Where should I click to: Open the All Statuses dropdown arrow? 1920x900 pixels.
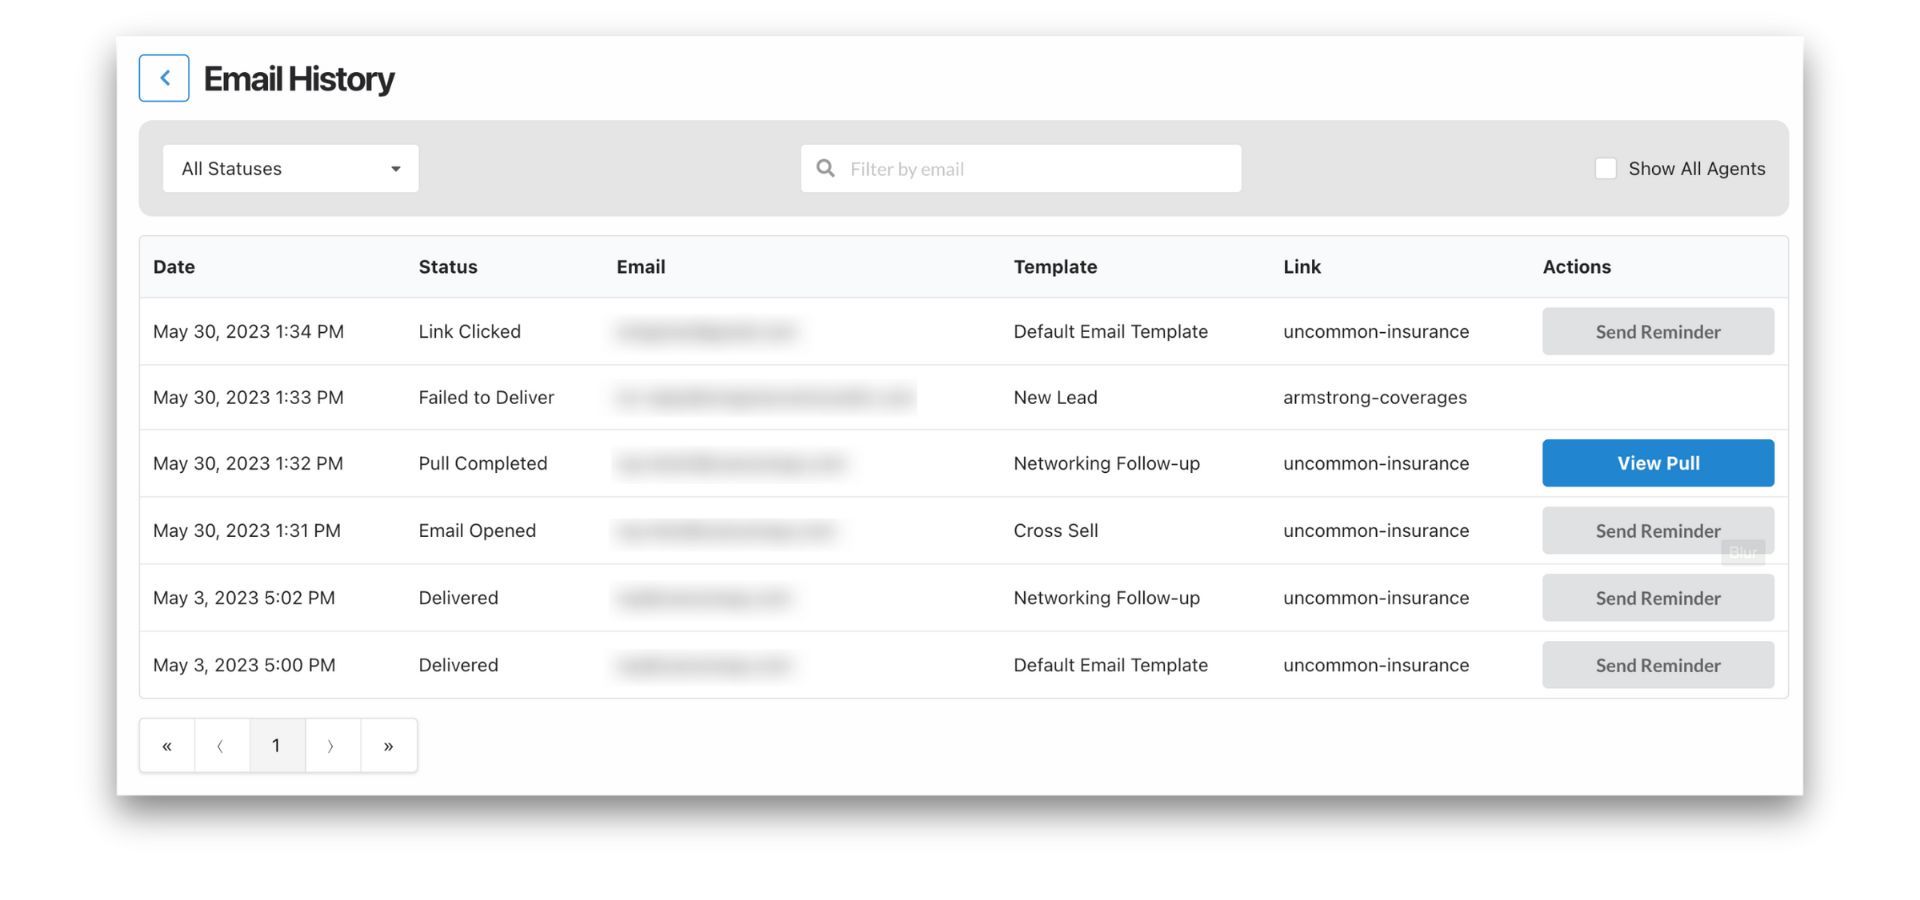point(396,168)
